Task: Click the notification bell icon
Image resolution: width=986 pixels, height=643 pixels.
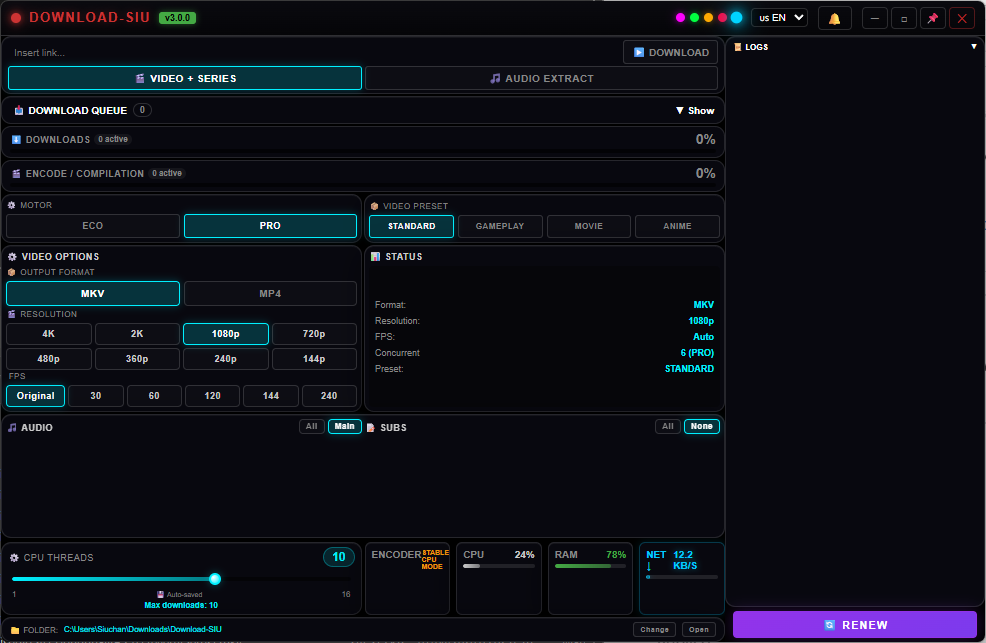Action: coord(834,18)
